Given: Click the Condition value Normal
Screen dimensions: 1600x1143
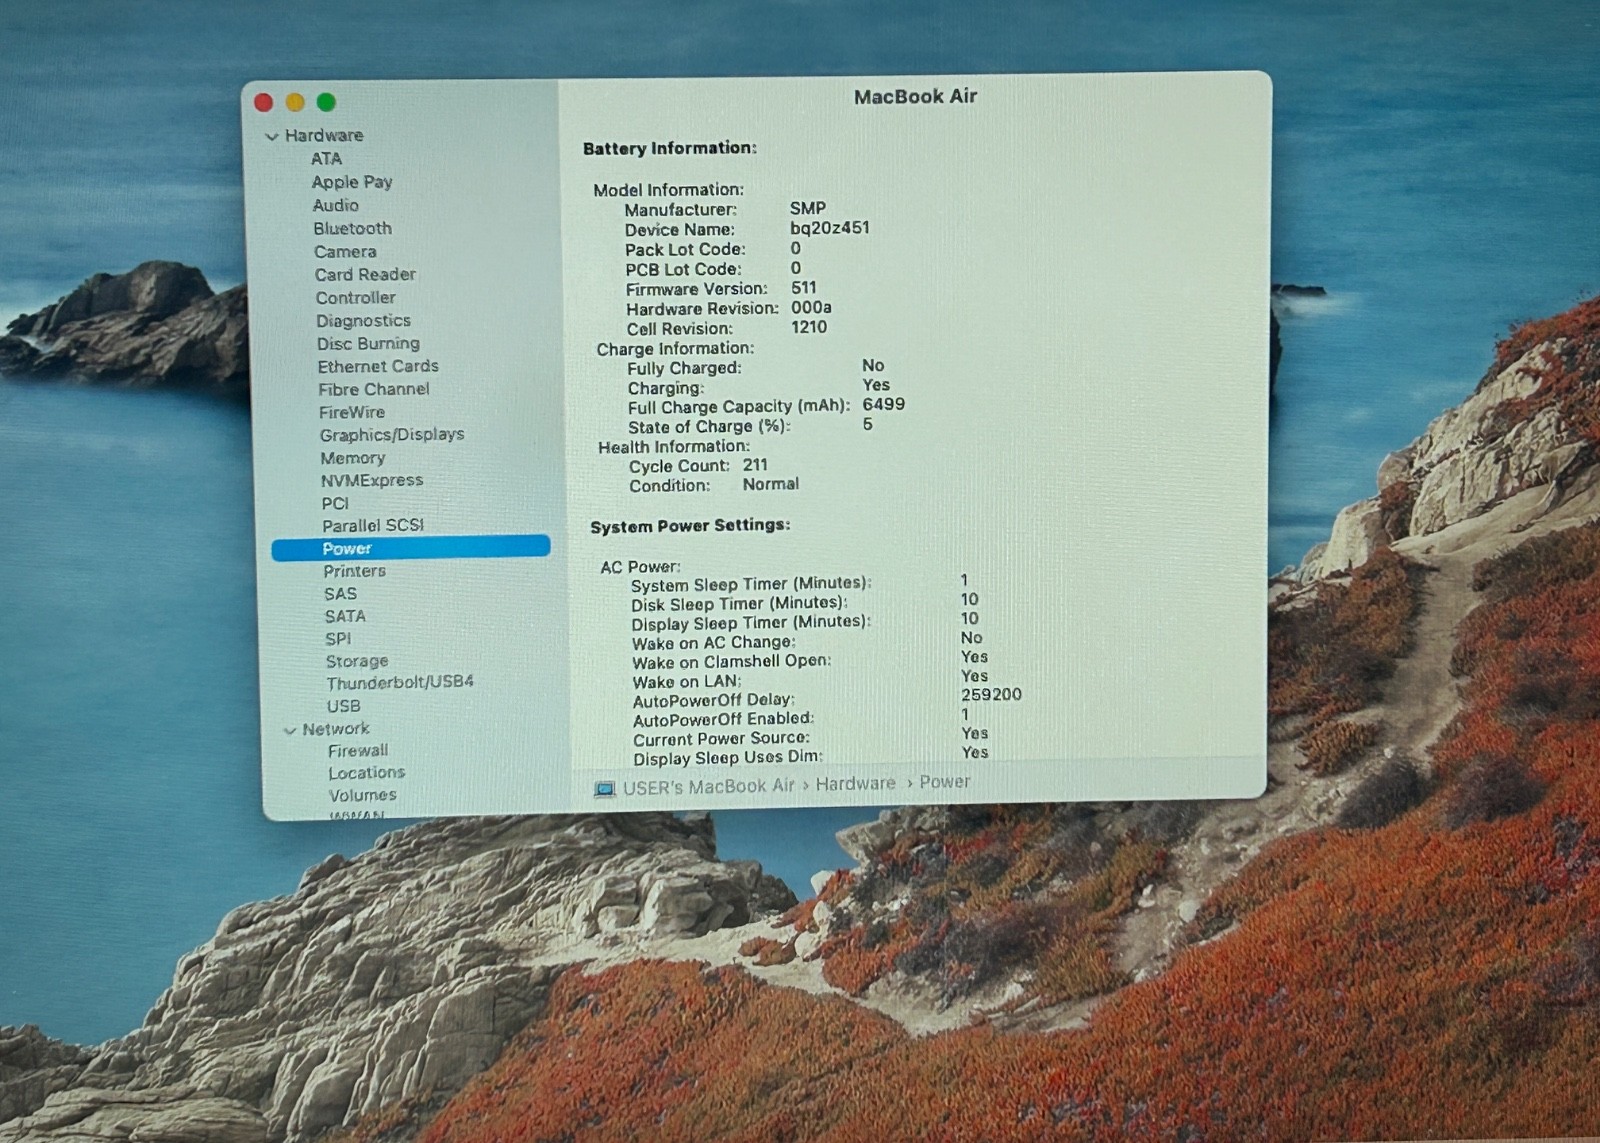Looking at the screenshot, I should (771, 484).
